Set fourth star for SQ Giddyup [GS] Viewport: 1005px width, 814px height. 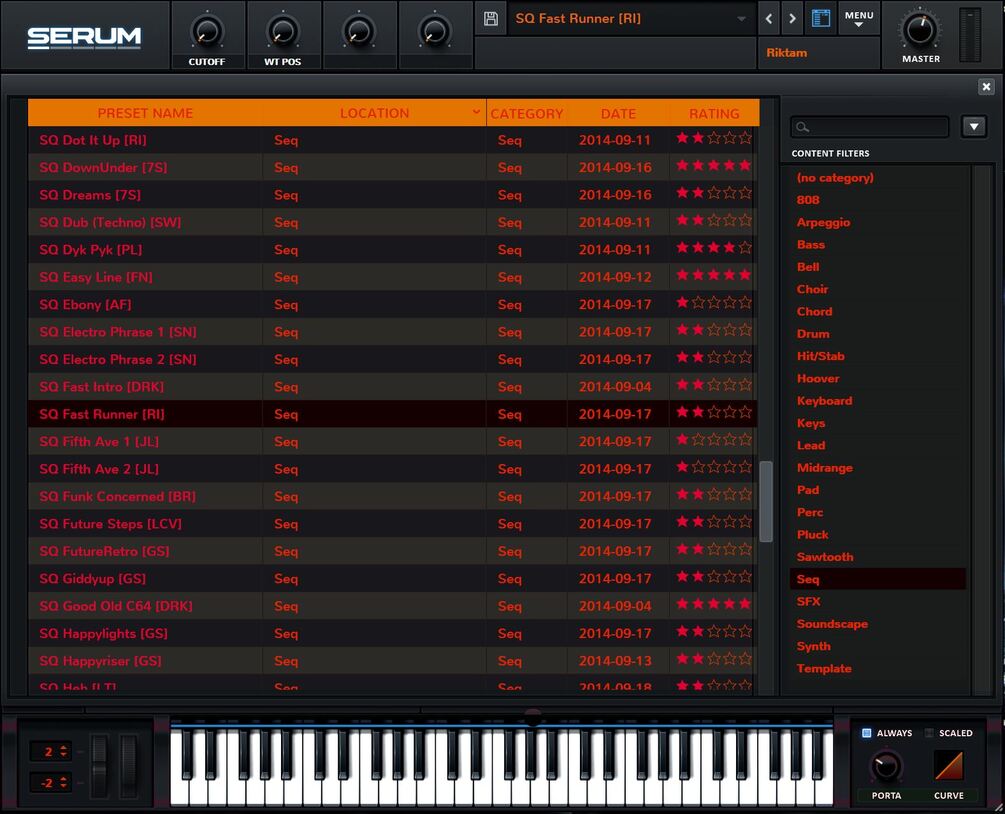[729, 577]
